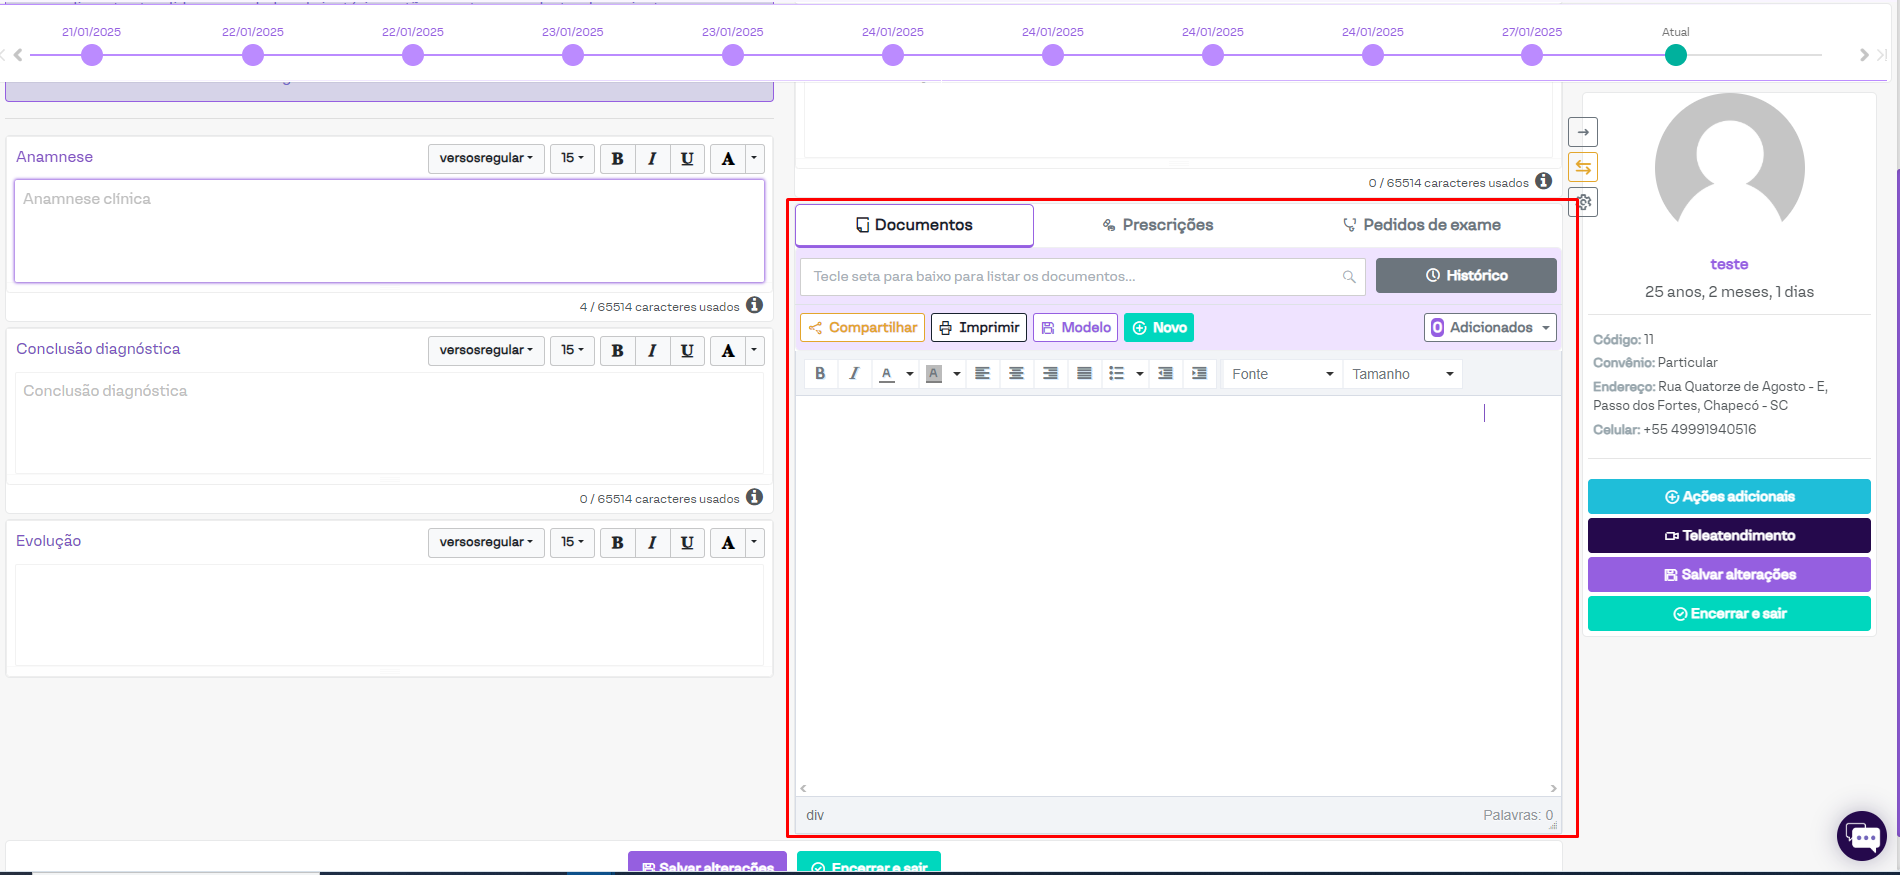Switch to the Prescrições tab

(x=1157, y=225)
